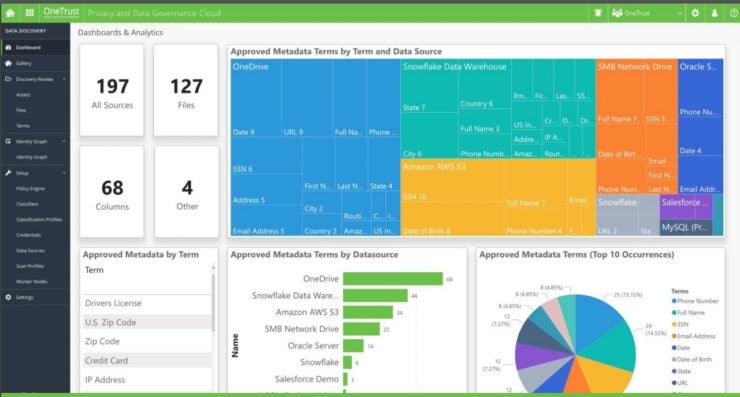Open the app launcher grid icon
Image resolution: width=740 pixels, height=397 pixels.
coord(29,13)
